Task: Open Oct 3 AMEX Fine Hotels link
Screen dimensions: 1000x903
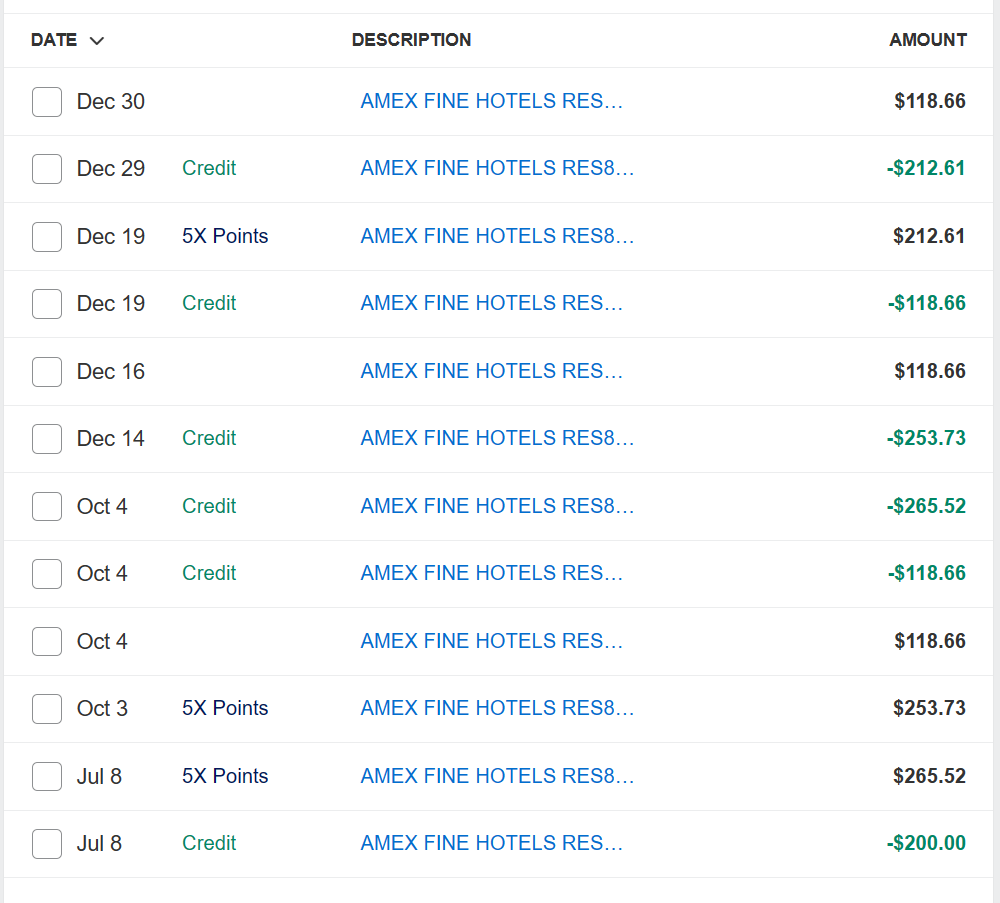Action: (x=497, y=708)
